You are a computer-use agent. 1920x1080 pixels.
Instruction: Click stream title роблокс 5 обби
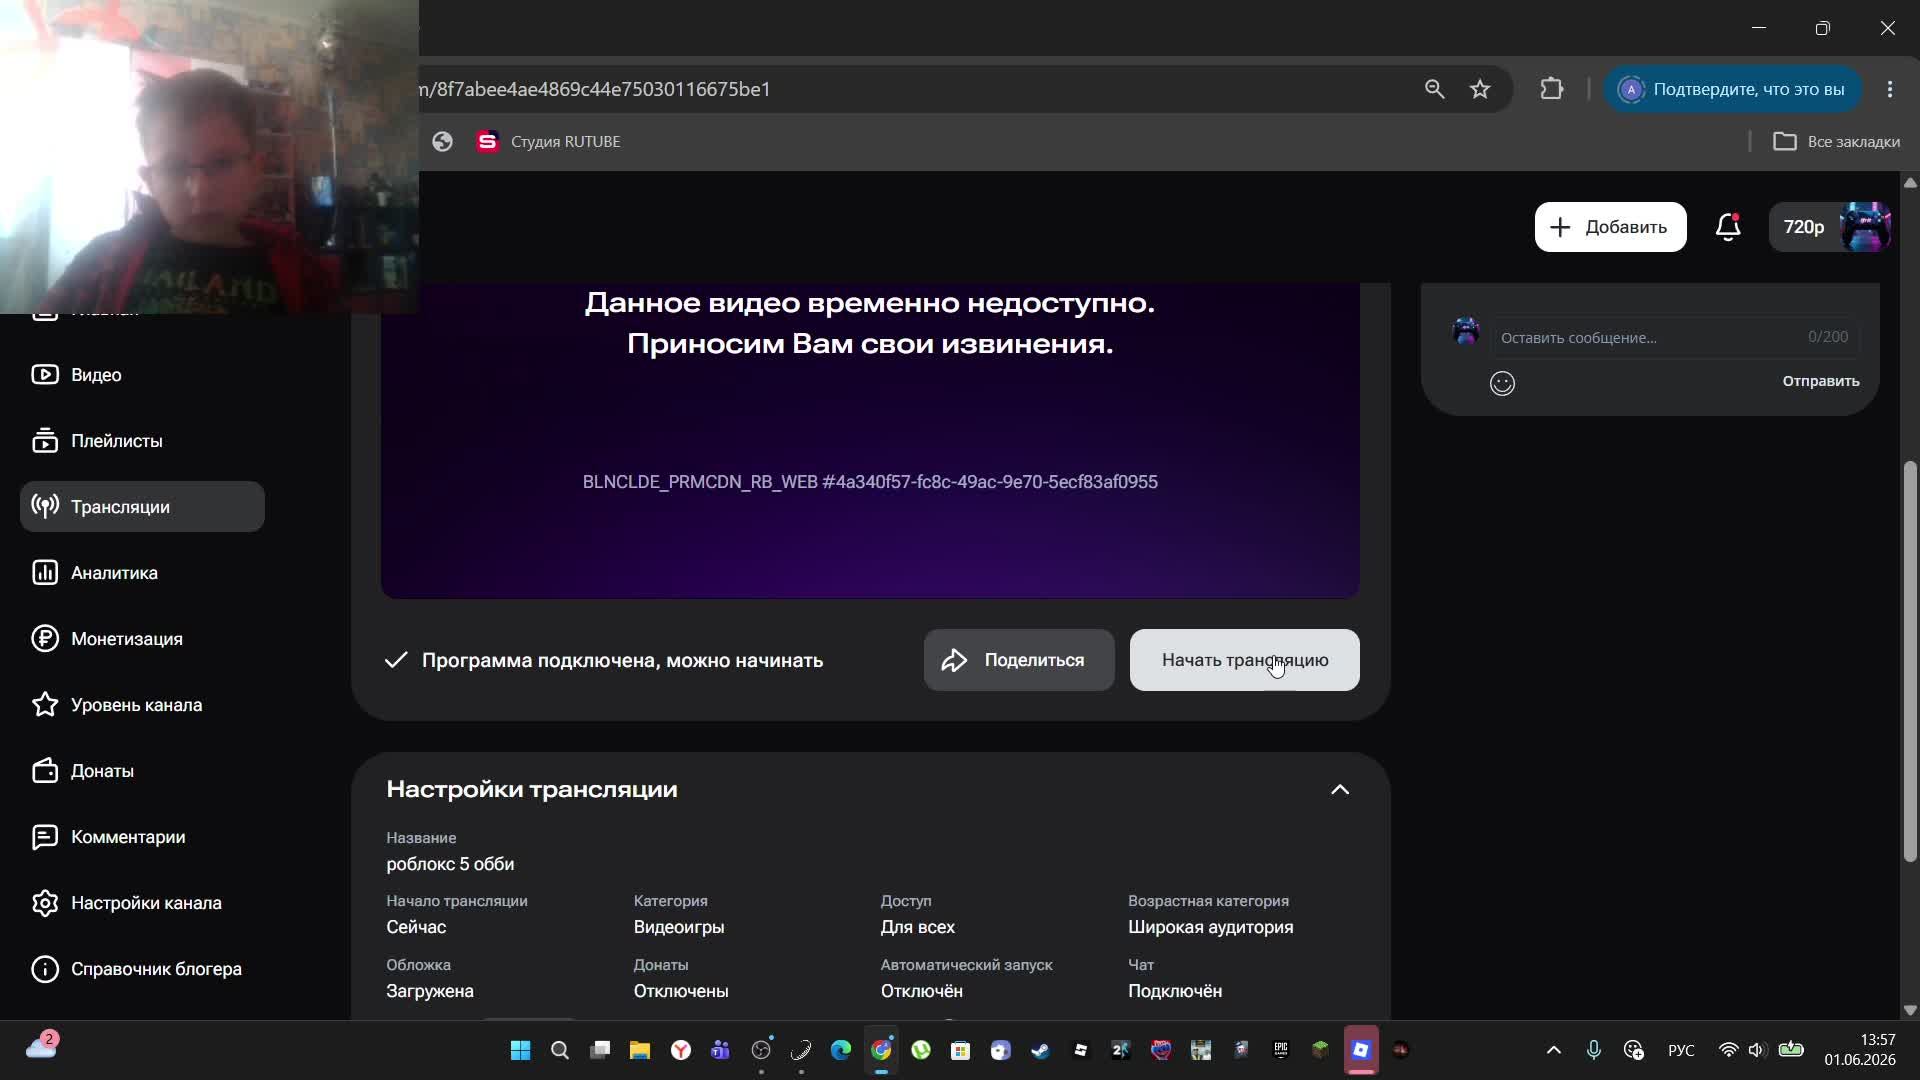[x=450, y=864]
